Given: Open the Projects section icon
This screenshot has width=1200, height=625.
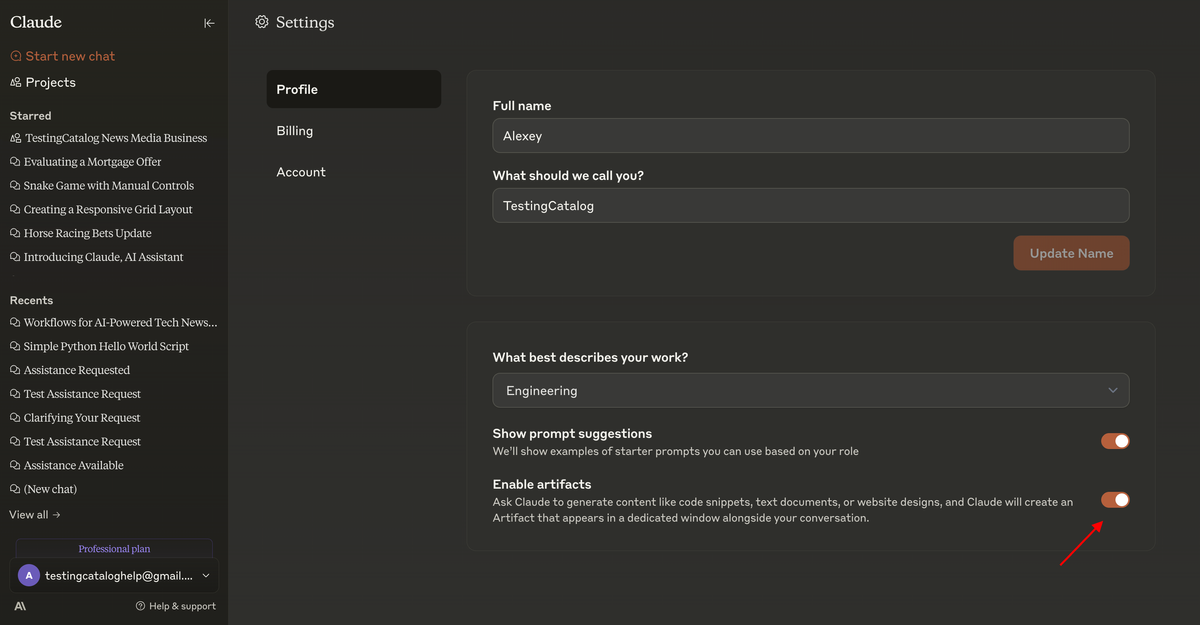Looking at the screenshot, I should pos(15,82).
